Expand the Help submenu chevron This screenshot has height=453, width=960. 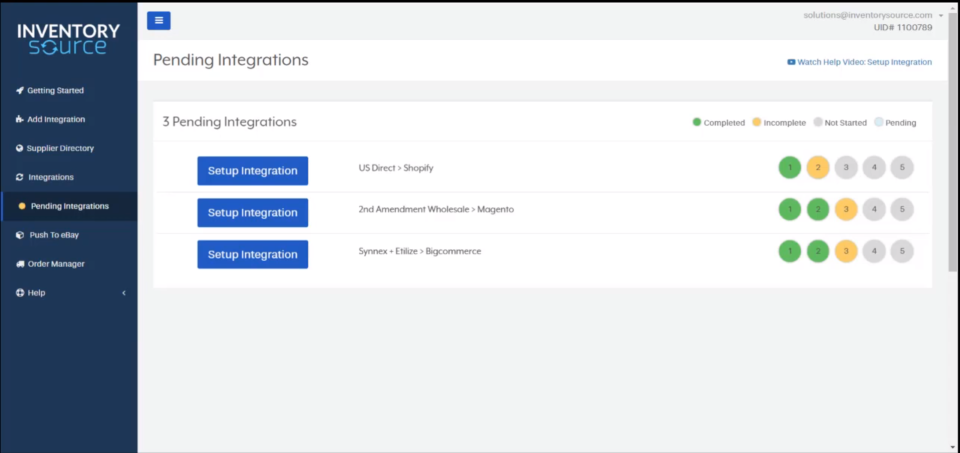[124, 293]
